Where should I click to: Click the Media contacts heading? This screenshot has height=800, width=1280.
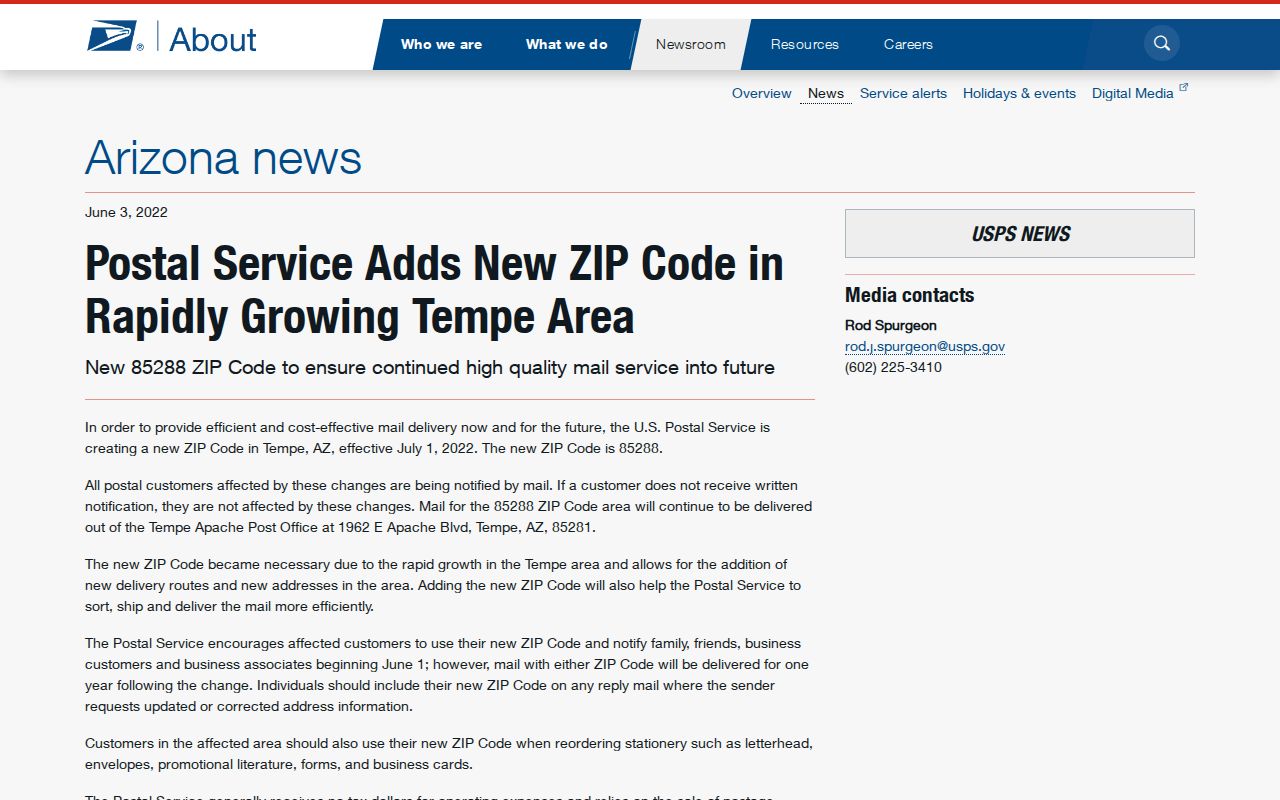(909, 295)
